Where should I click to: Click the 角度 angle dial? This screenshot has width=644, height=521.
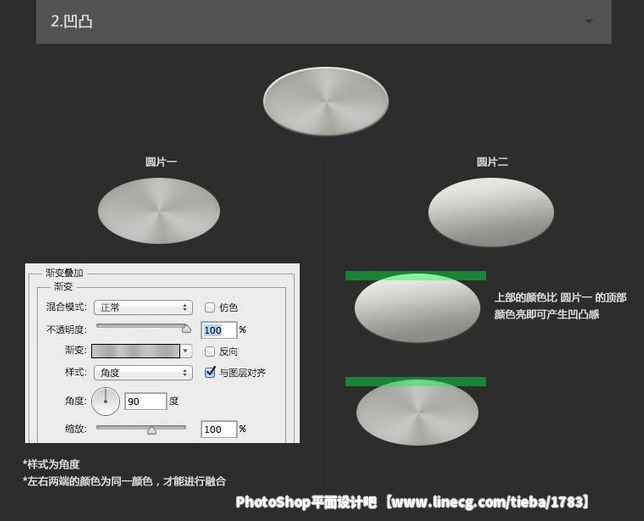(106, 401)
